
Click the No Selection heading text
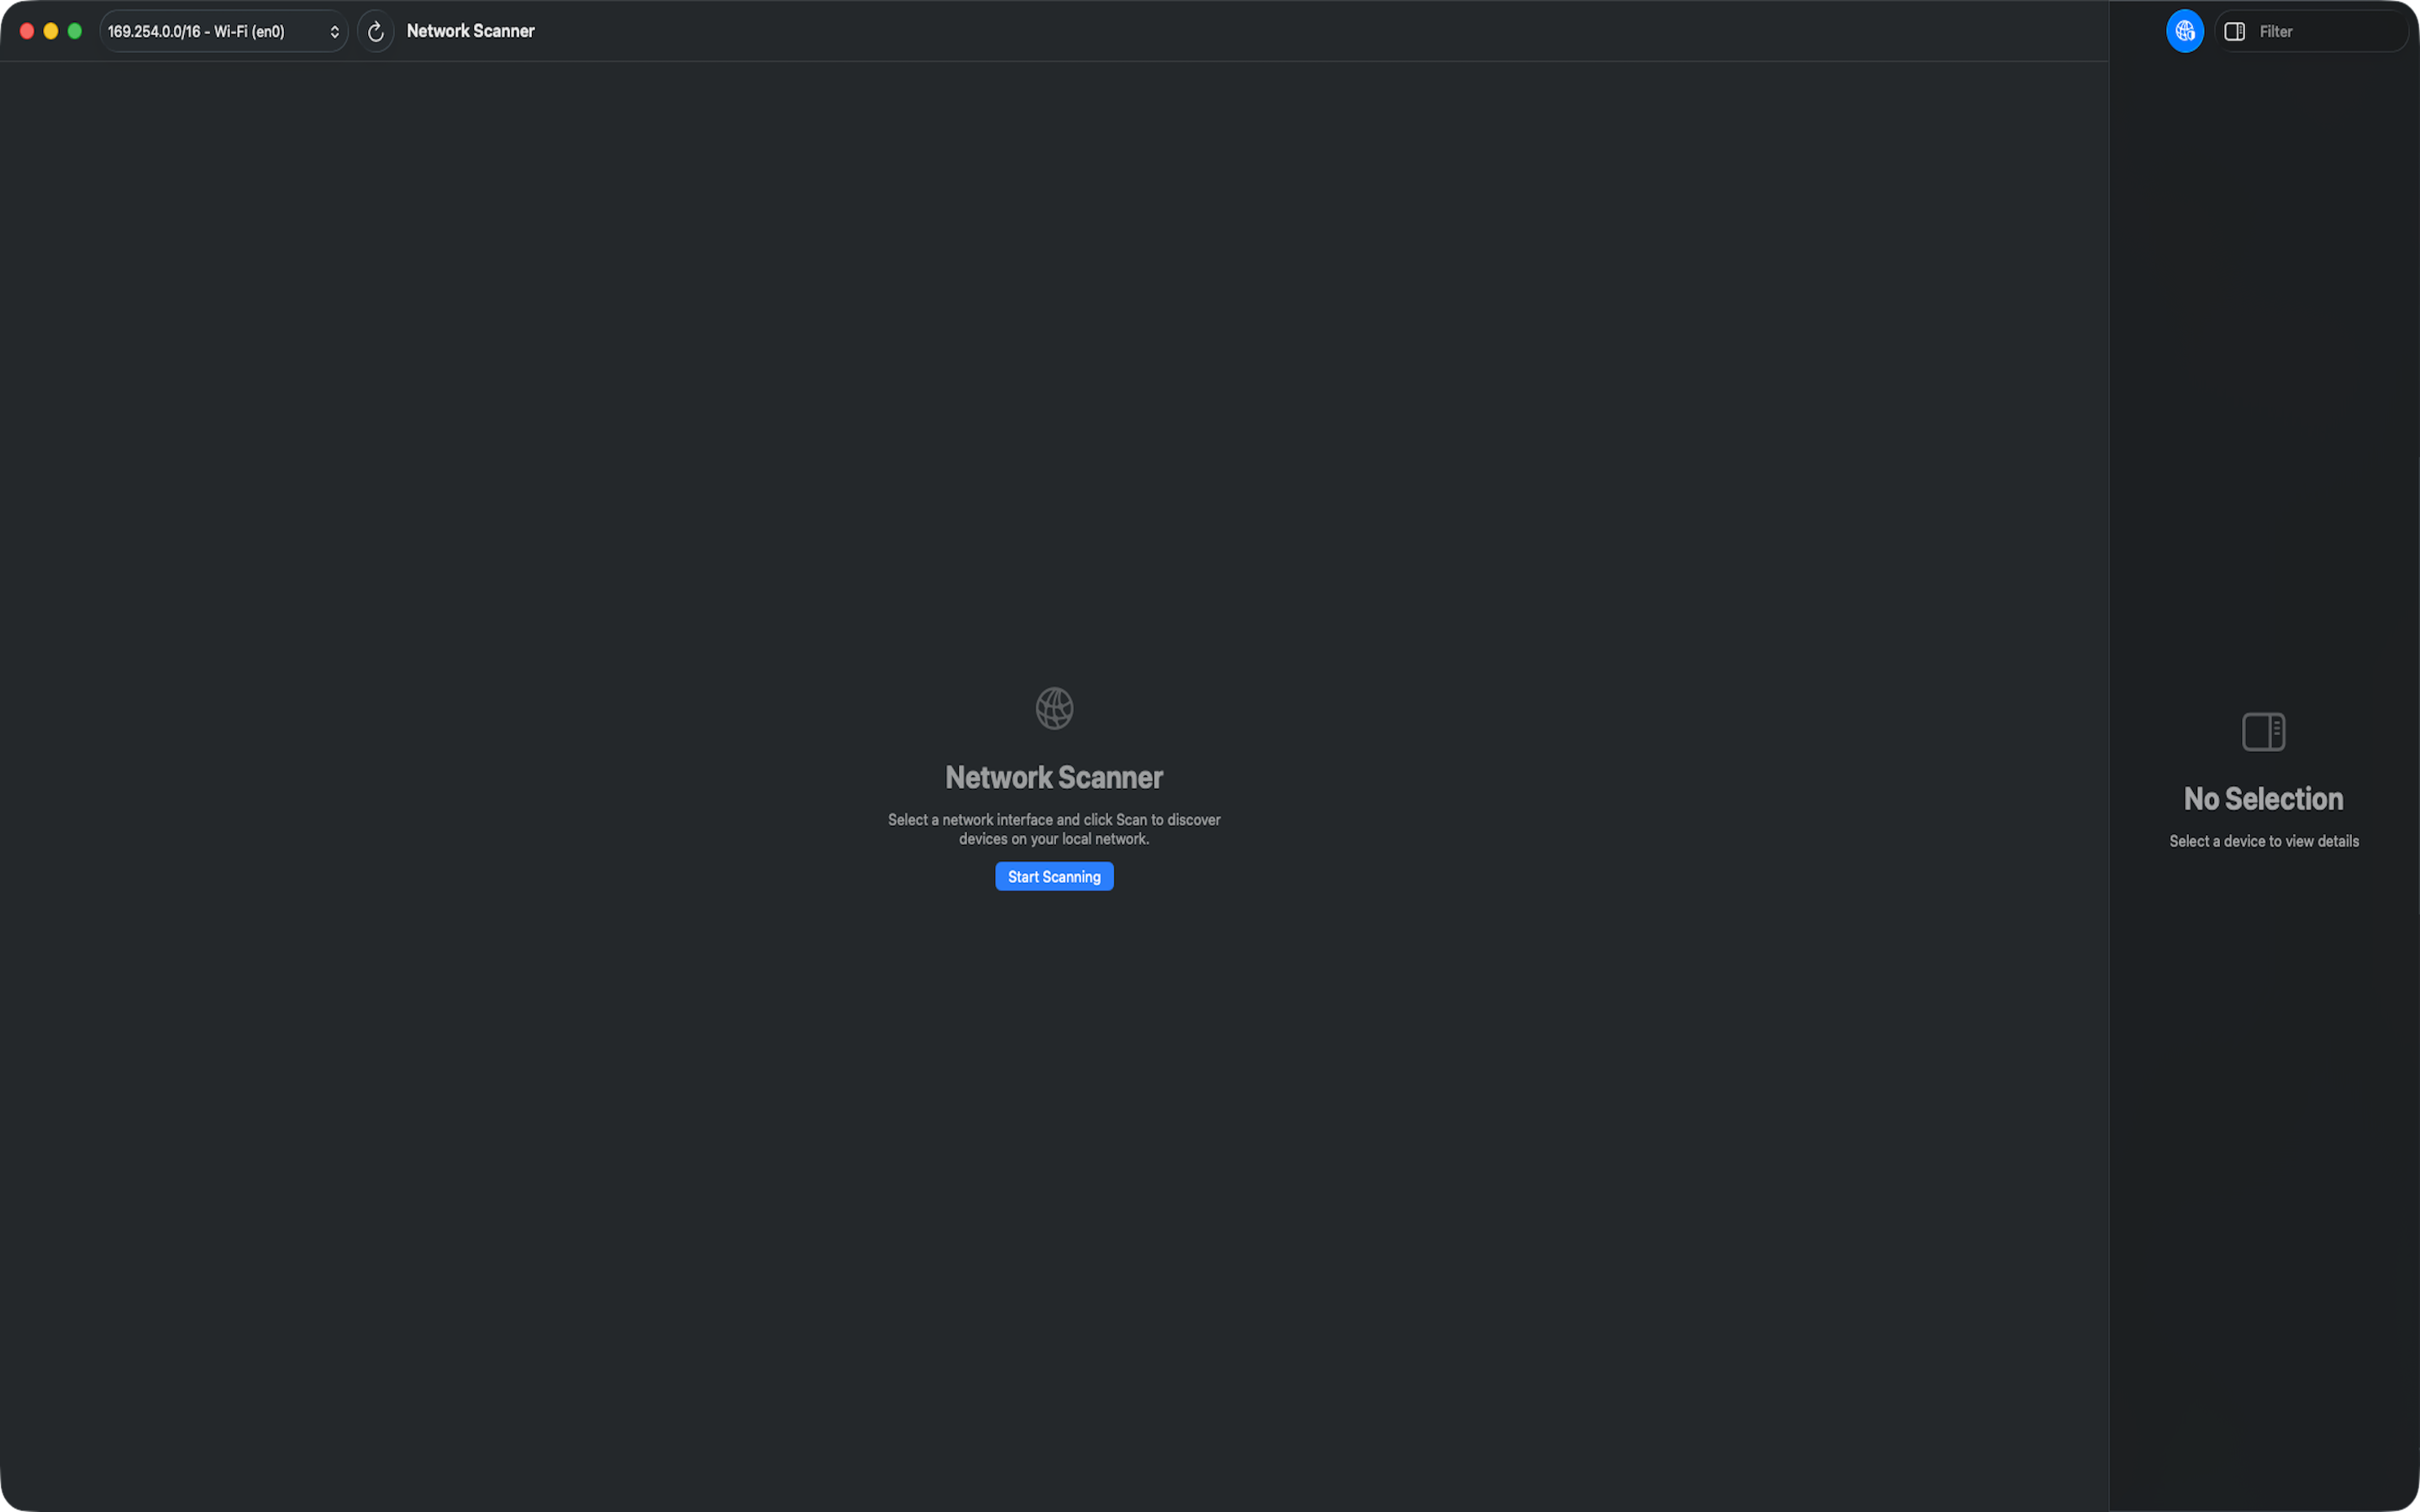(x=2263, y=799)
